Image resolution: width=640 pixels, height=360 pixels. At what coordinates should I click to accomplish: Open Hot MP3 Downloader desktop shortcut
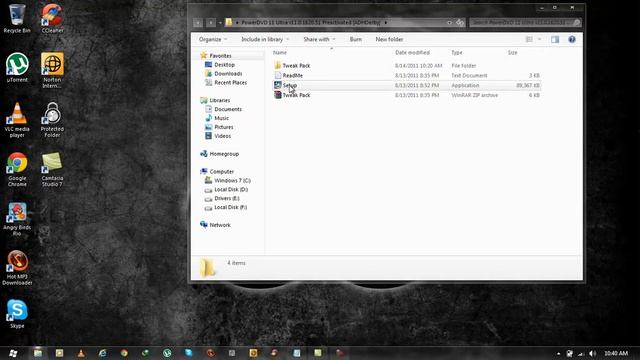coord(17,268)
